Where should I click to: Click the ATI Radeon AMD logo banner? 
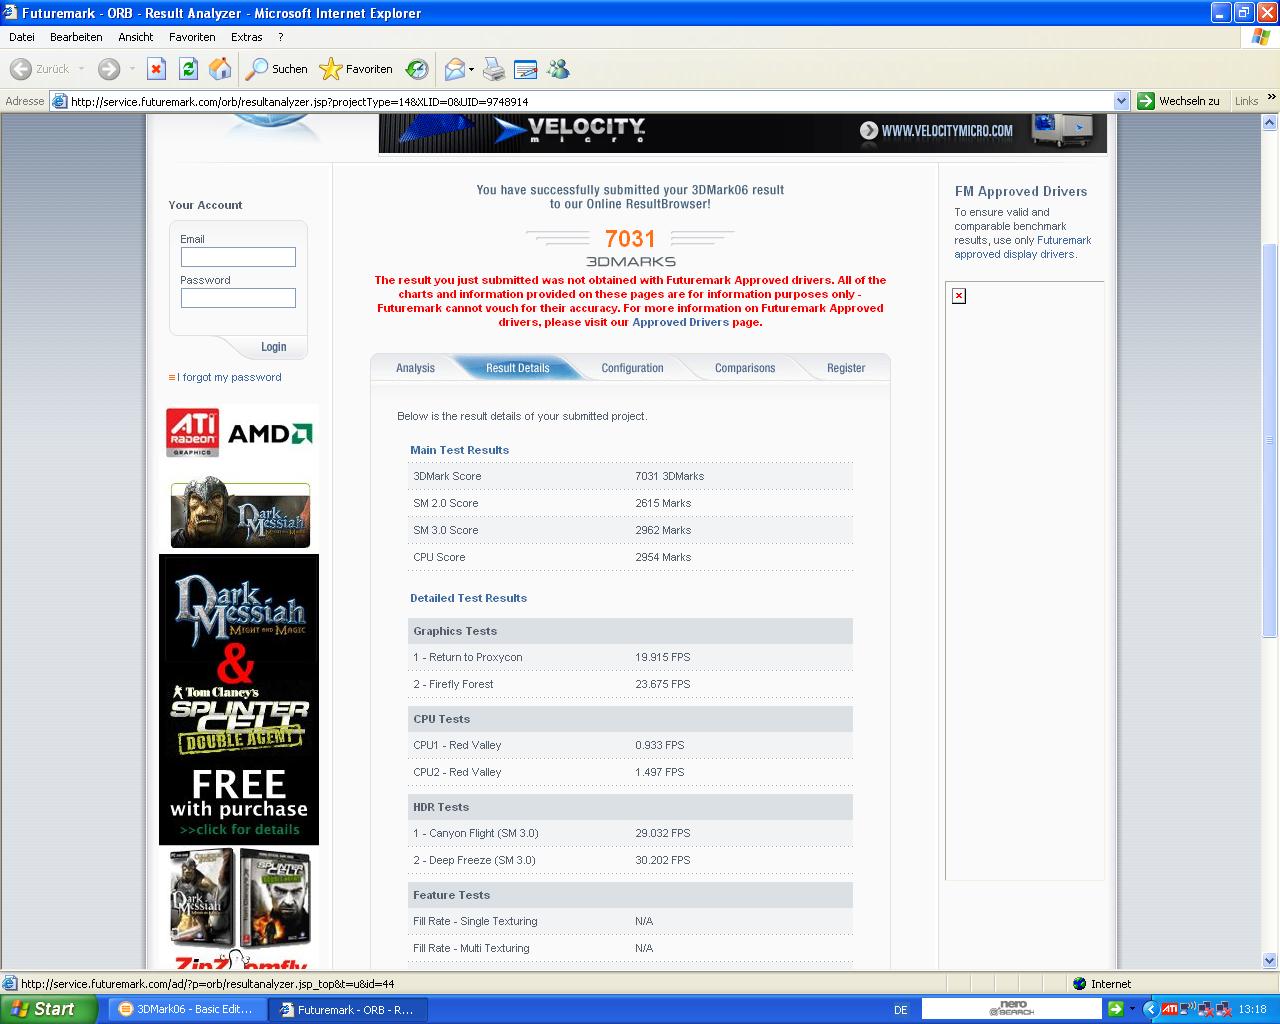239,433
